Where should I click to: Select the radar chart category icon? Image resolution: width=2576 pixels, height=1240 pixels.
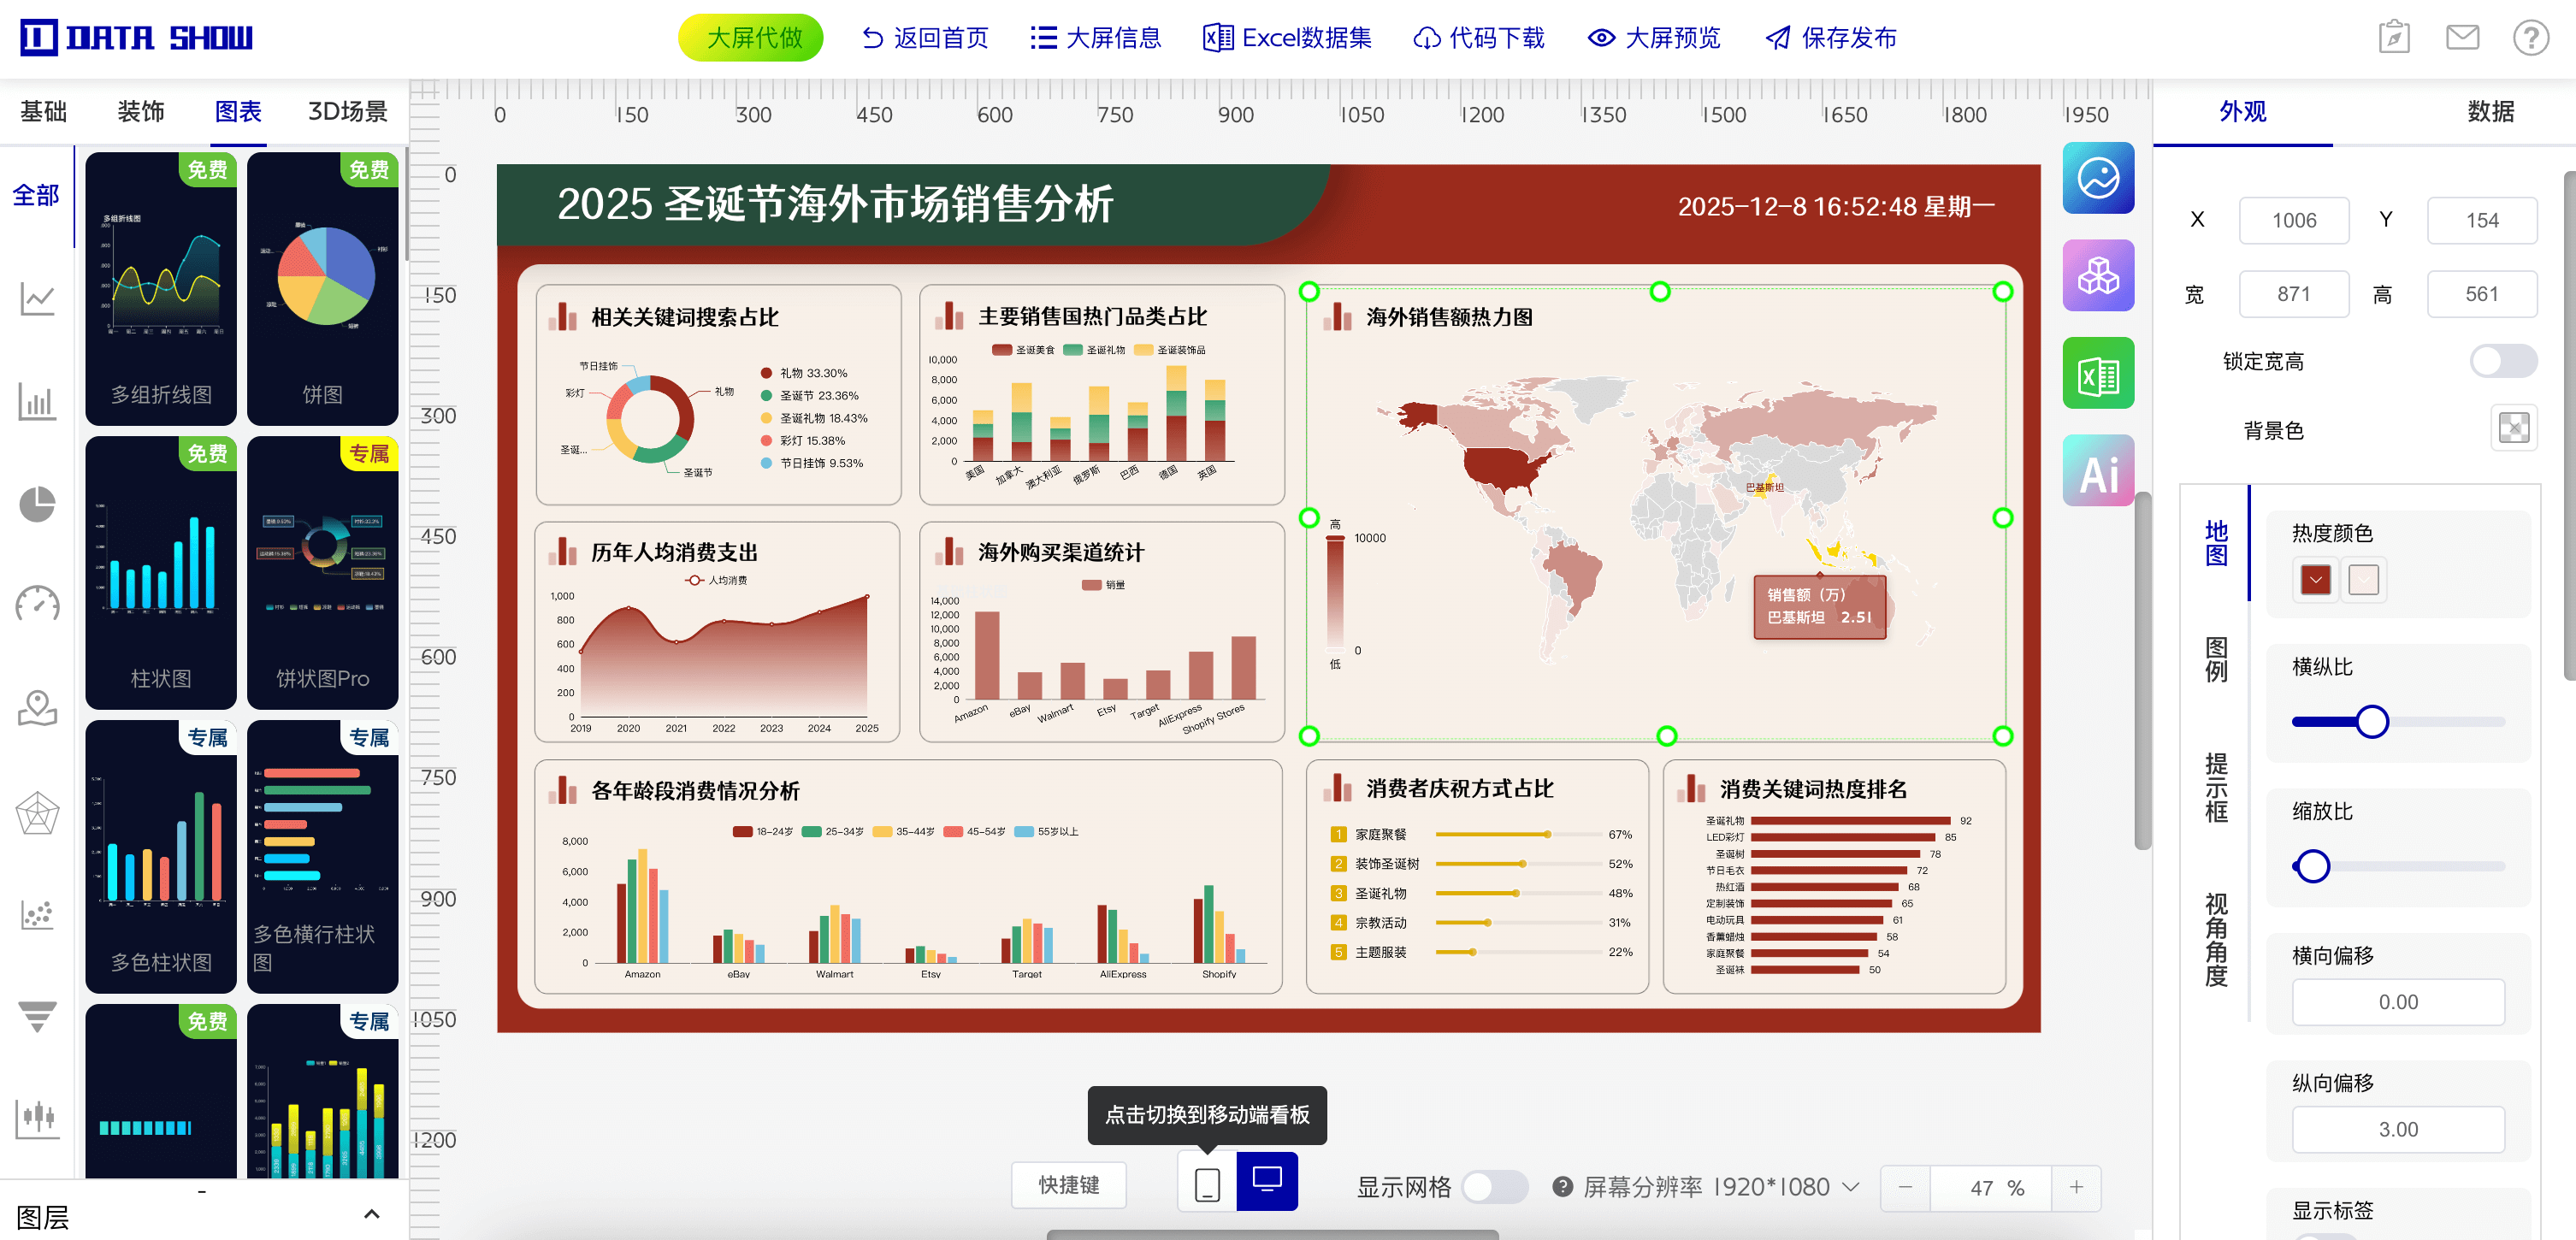tap(37, 812)
